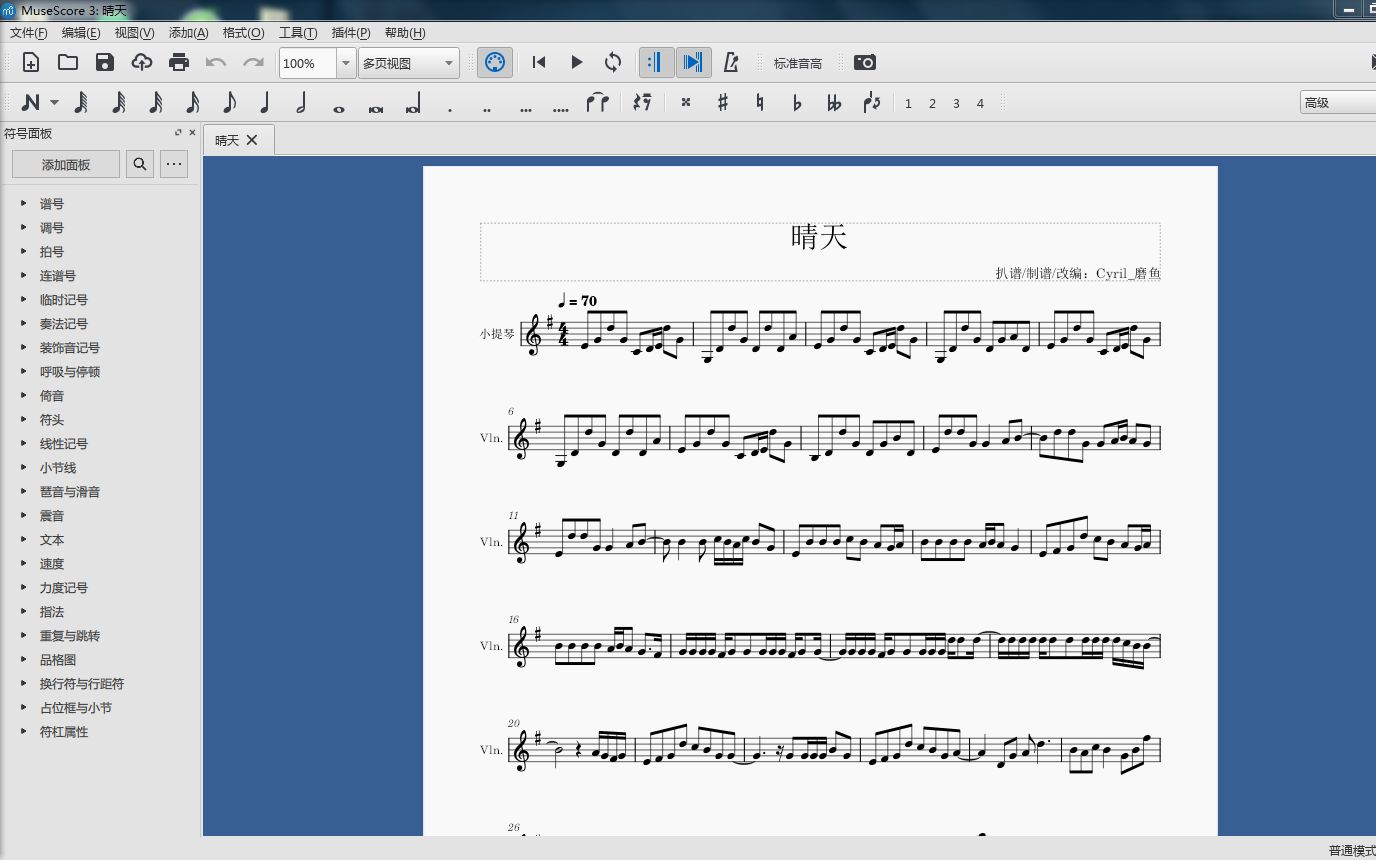1376x860 pixels.
Task: Select the title text 晴天
Action: 819,237
